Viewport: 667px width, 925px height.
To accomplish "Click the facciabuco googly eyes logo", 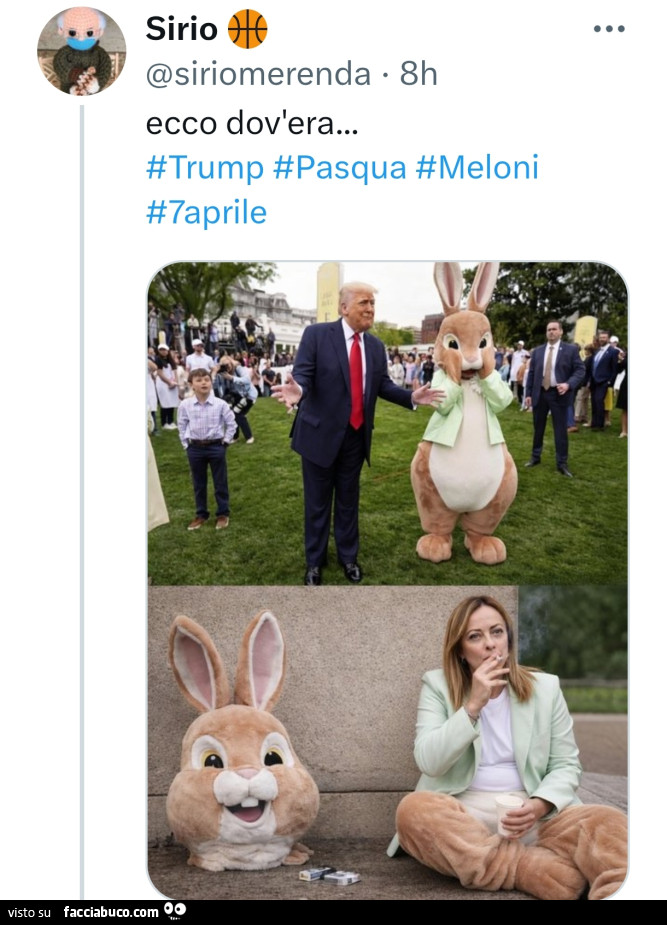I will 175,910.
